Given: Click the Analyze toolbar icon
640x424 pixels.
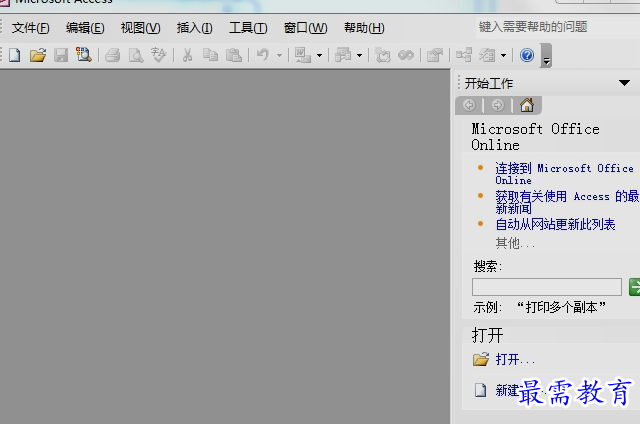Looking at the screenshot, I should click(343, 55).
